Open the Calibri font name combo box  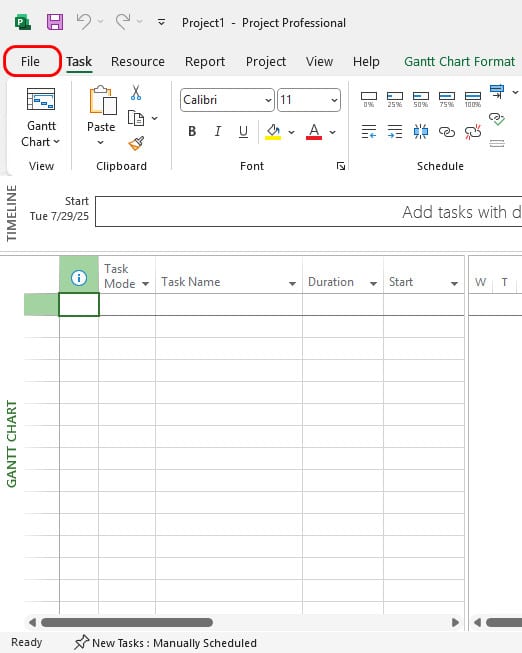[x=227, y=100]
